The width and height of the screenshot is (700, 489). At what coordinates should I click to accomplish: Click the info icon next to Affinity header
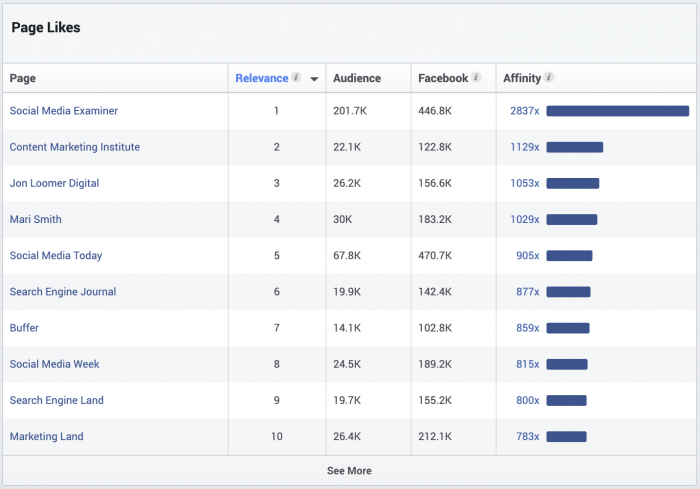point(549,78)
